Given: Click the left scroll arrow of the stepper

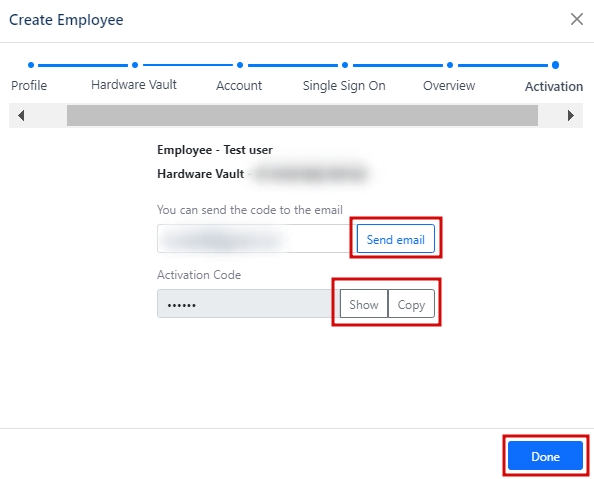Looking at the screenshot, I should pyautogui.click(x=21, y=116).
